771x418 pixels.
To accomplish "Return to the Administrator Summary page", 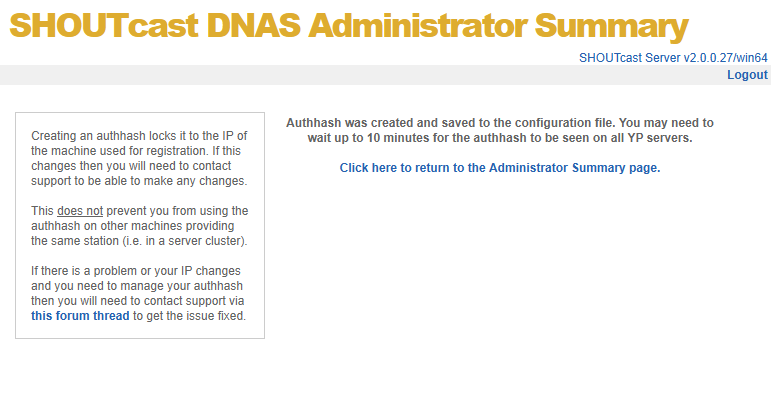I will coord(500,168).
